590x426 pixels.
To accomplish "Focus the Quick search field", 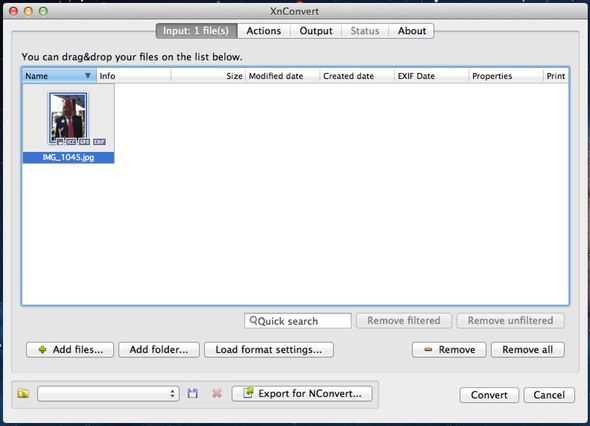I will (298, 321).
